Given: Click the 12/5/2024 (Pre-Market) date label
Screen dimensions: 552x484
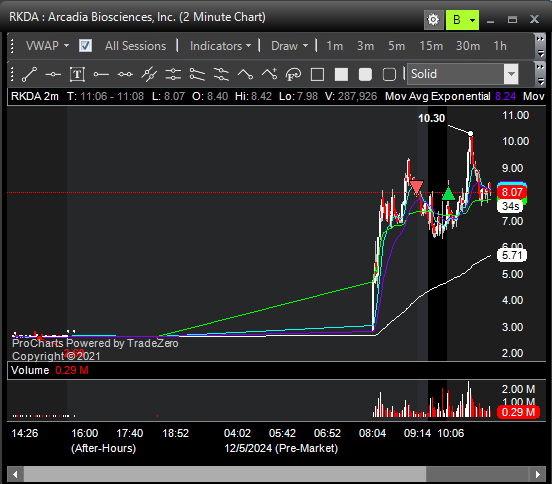Looking at the screenshot, I should pos(281,448).
